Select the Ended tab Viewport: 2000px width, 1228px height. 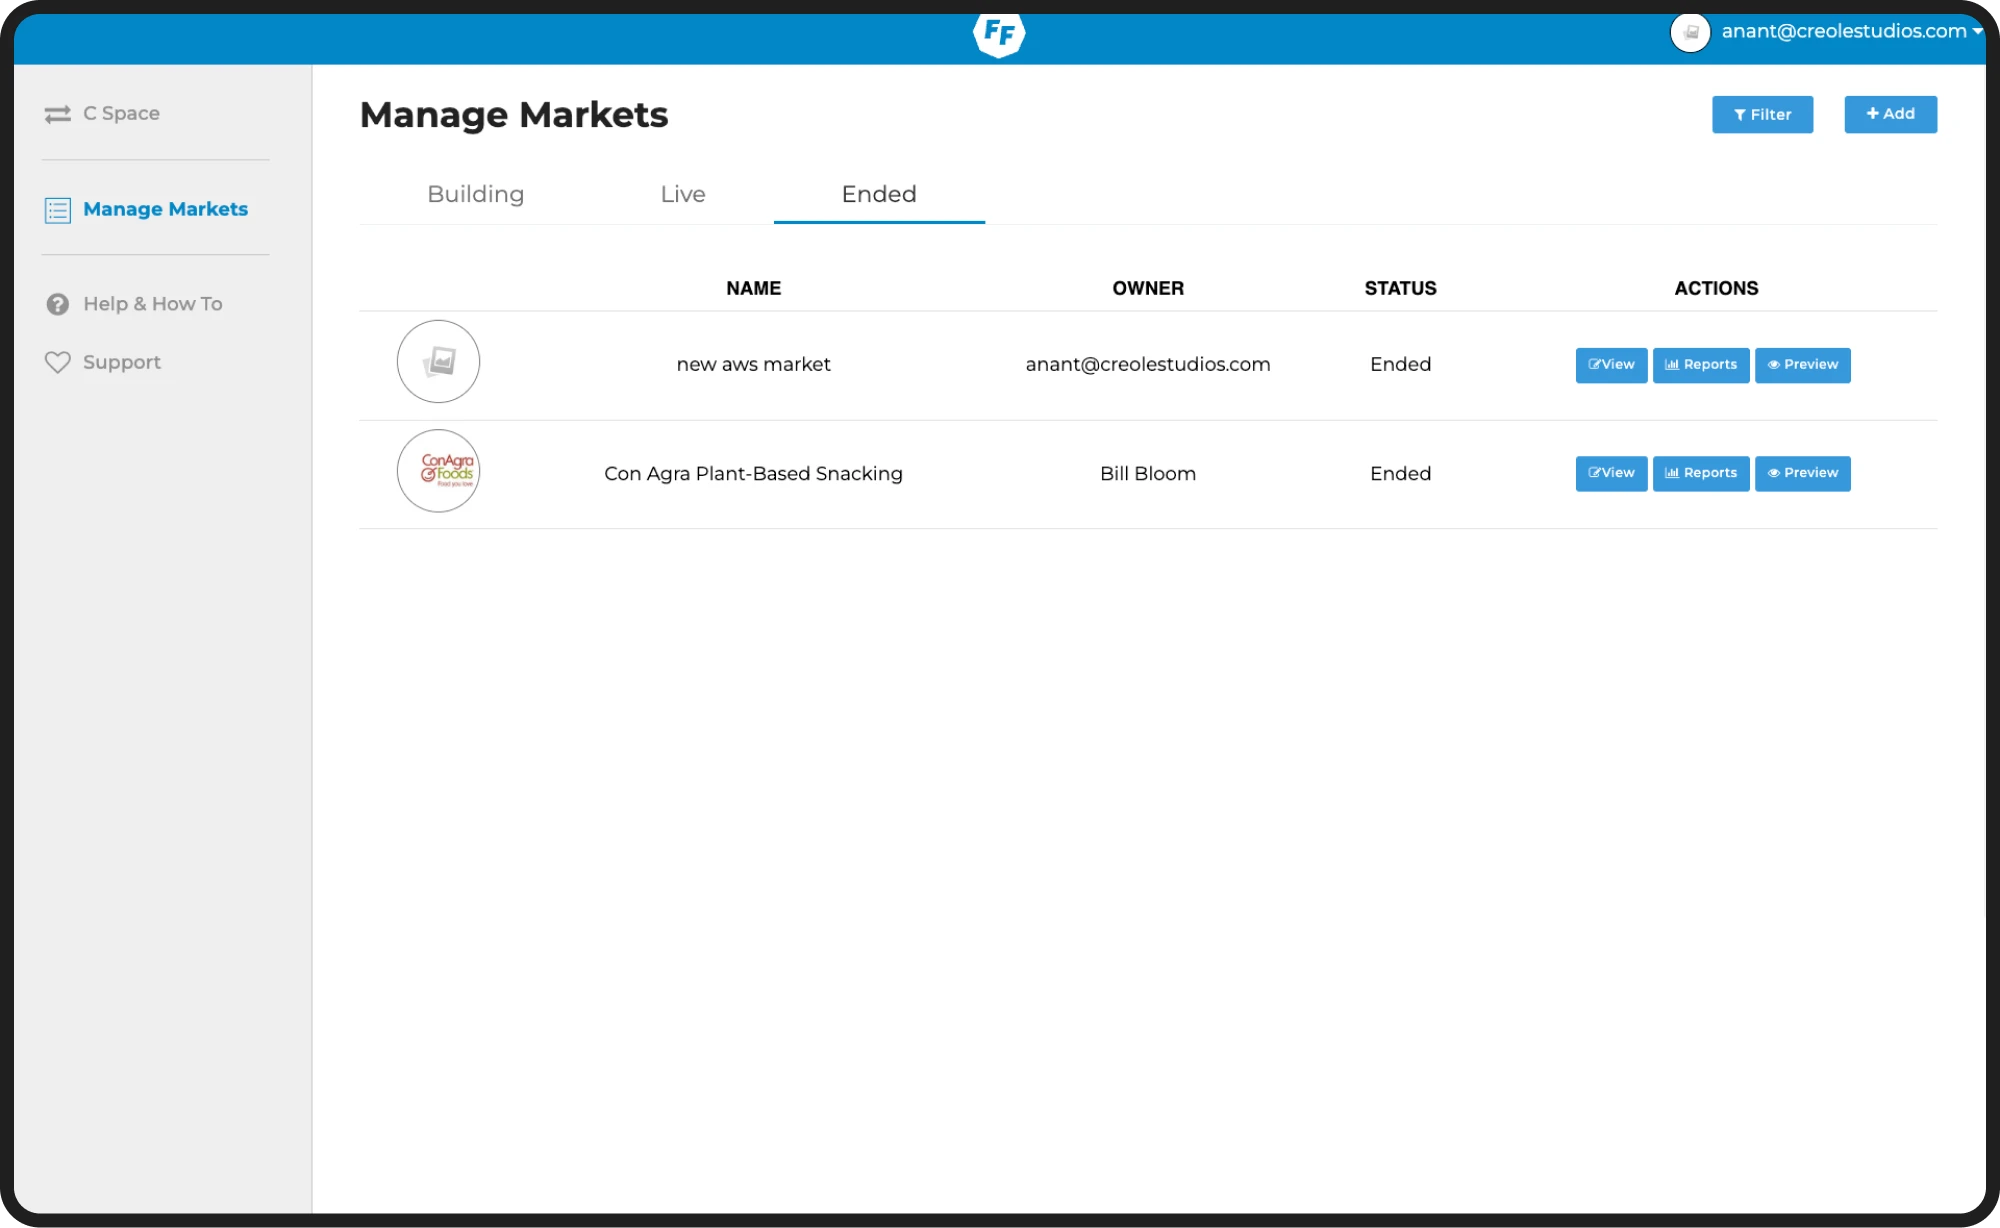click(879, 194)
